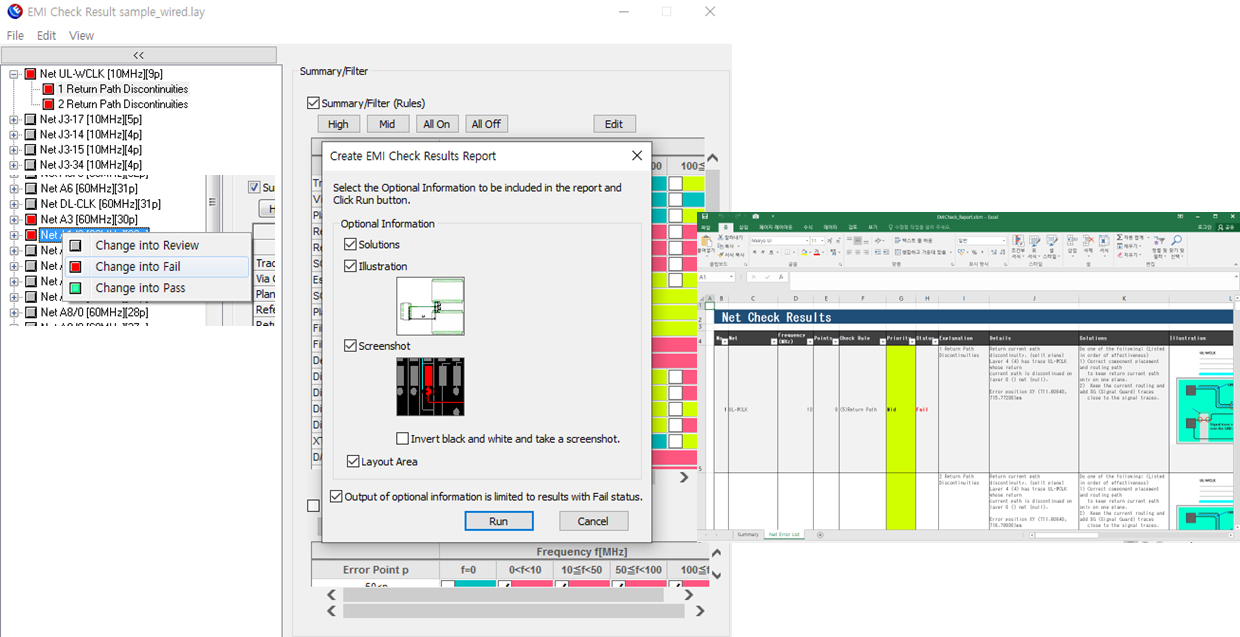Click the Delete cells icon in Excel ribbon
Image resolution: width=1240 pixels, height=637 pixels.
[x=1088, y=240]
